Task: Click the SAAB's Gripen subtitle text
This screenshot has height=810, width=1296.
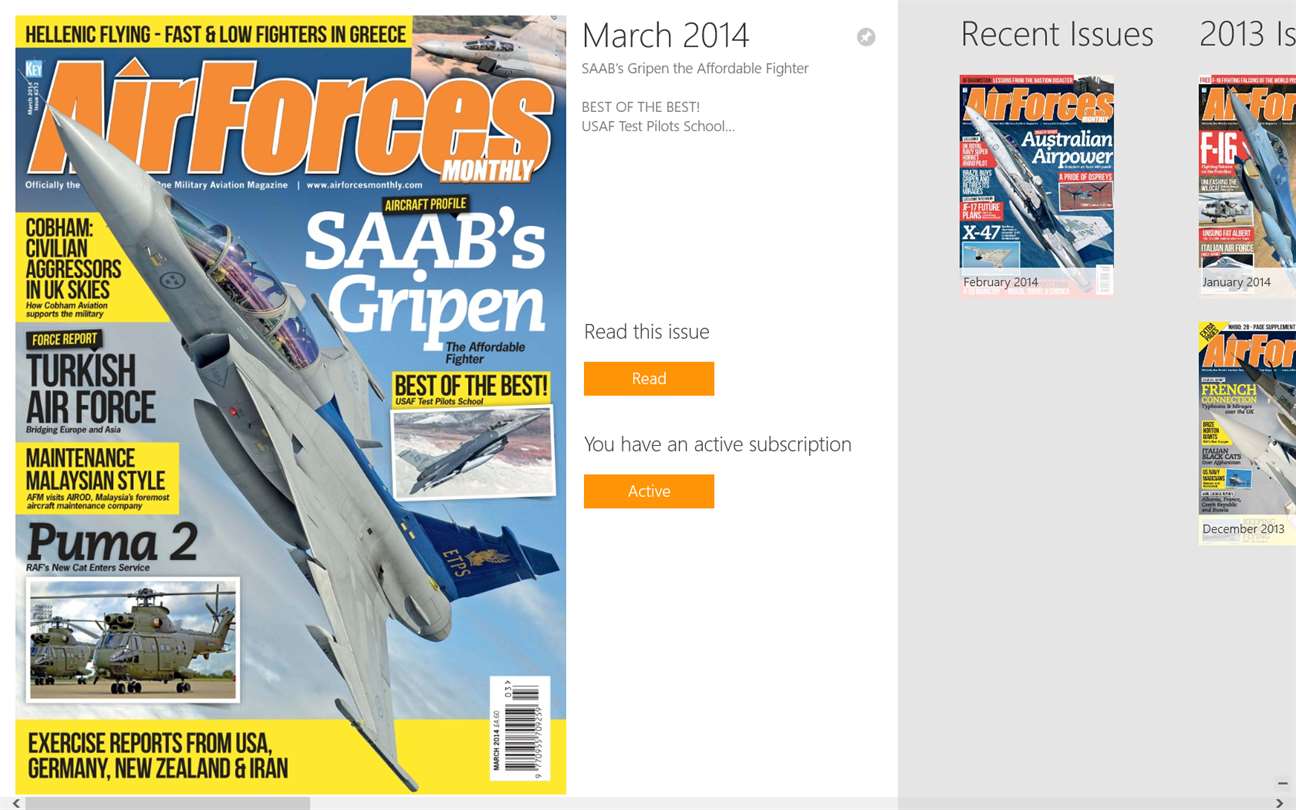Action: point(695,68)
